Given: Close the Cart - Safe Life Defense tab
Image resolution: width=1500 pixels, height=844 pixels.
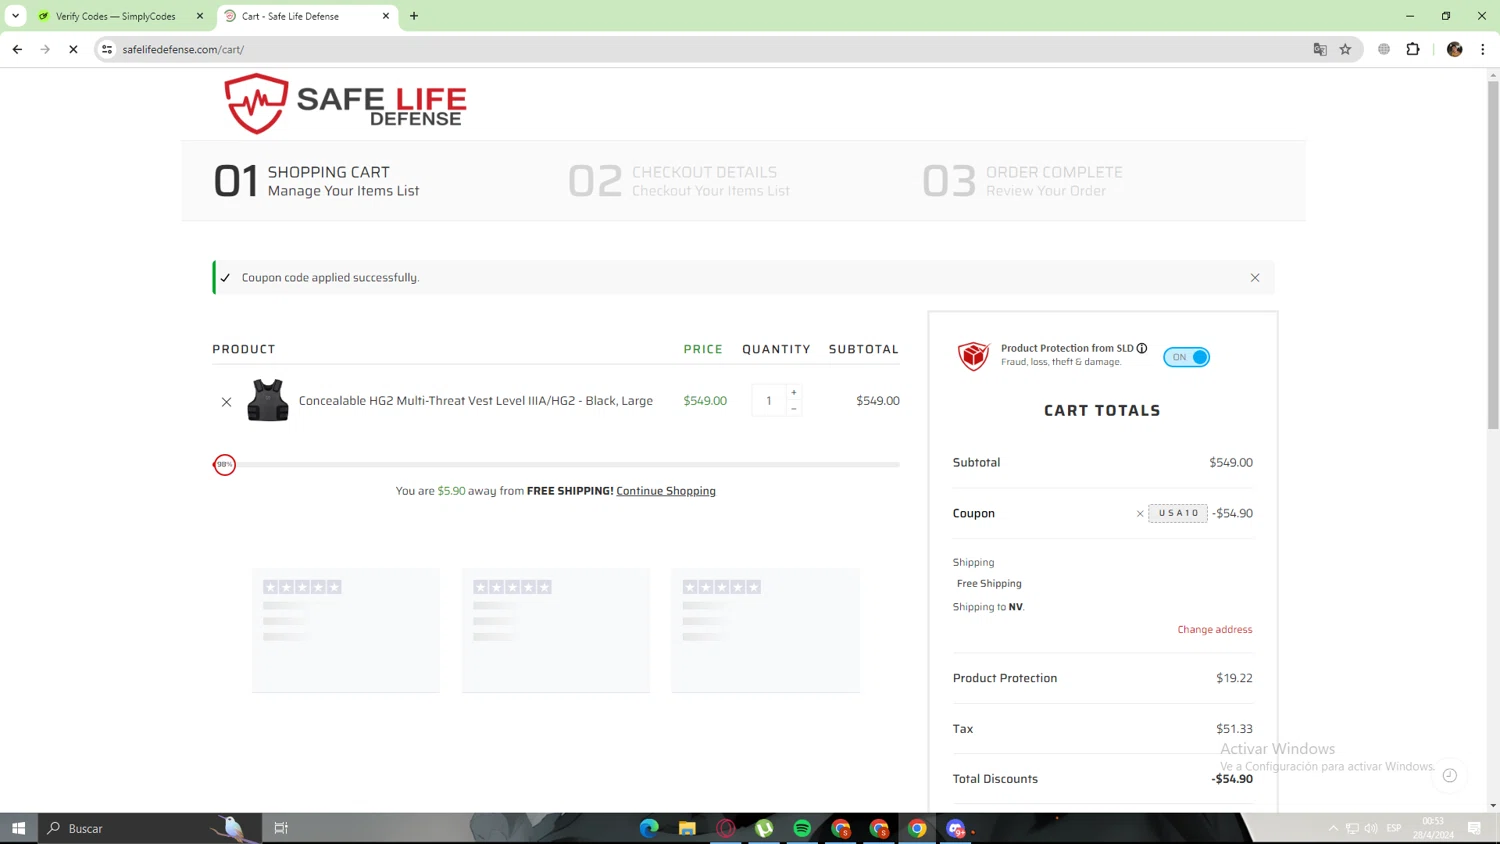Looking at the screenshot, I should (x=386, y=16).
